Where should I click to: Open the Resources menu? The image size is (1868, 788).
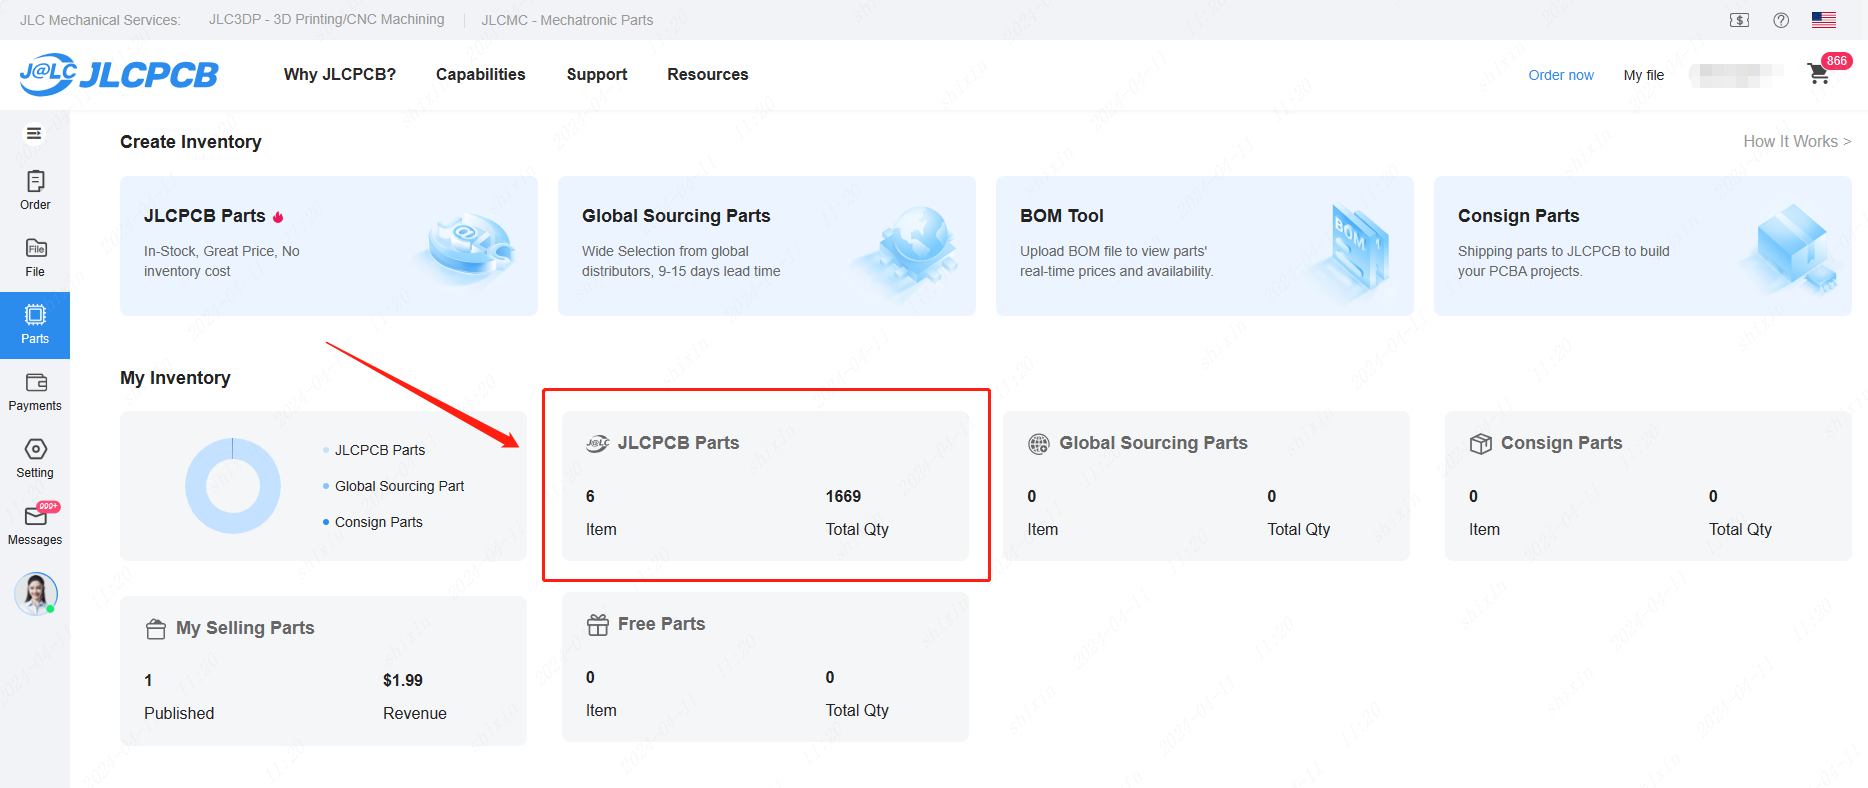pos(708,74)
